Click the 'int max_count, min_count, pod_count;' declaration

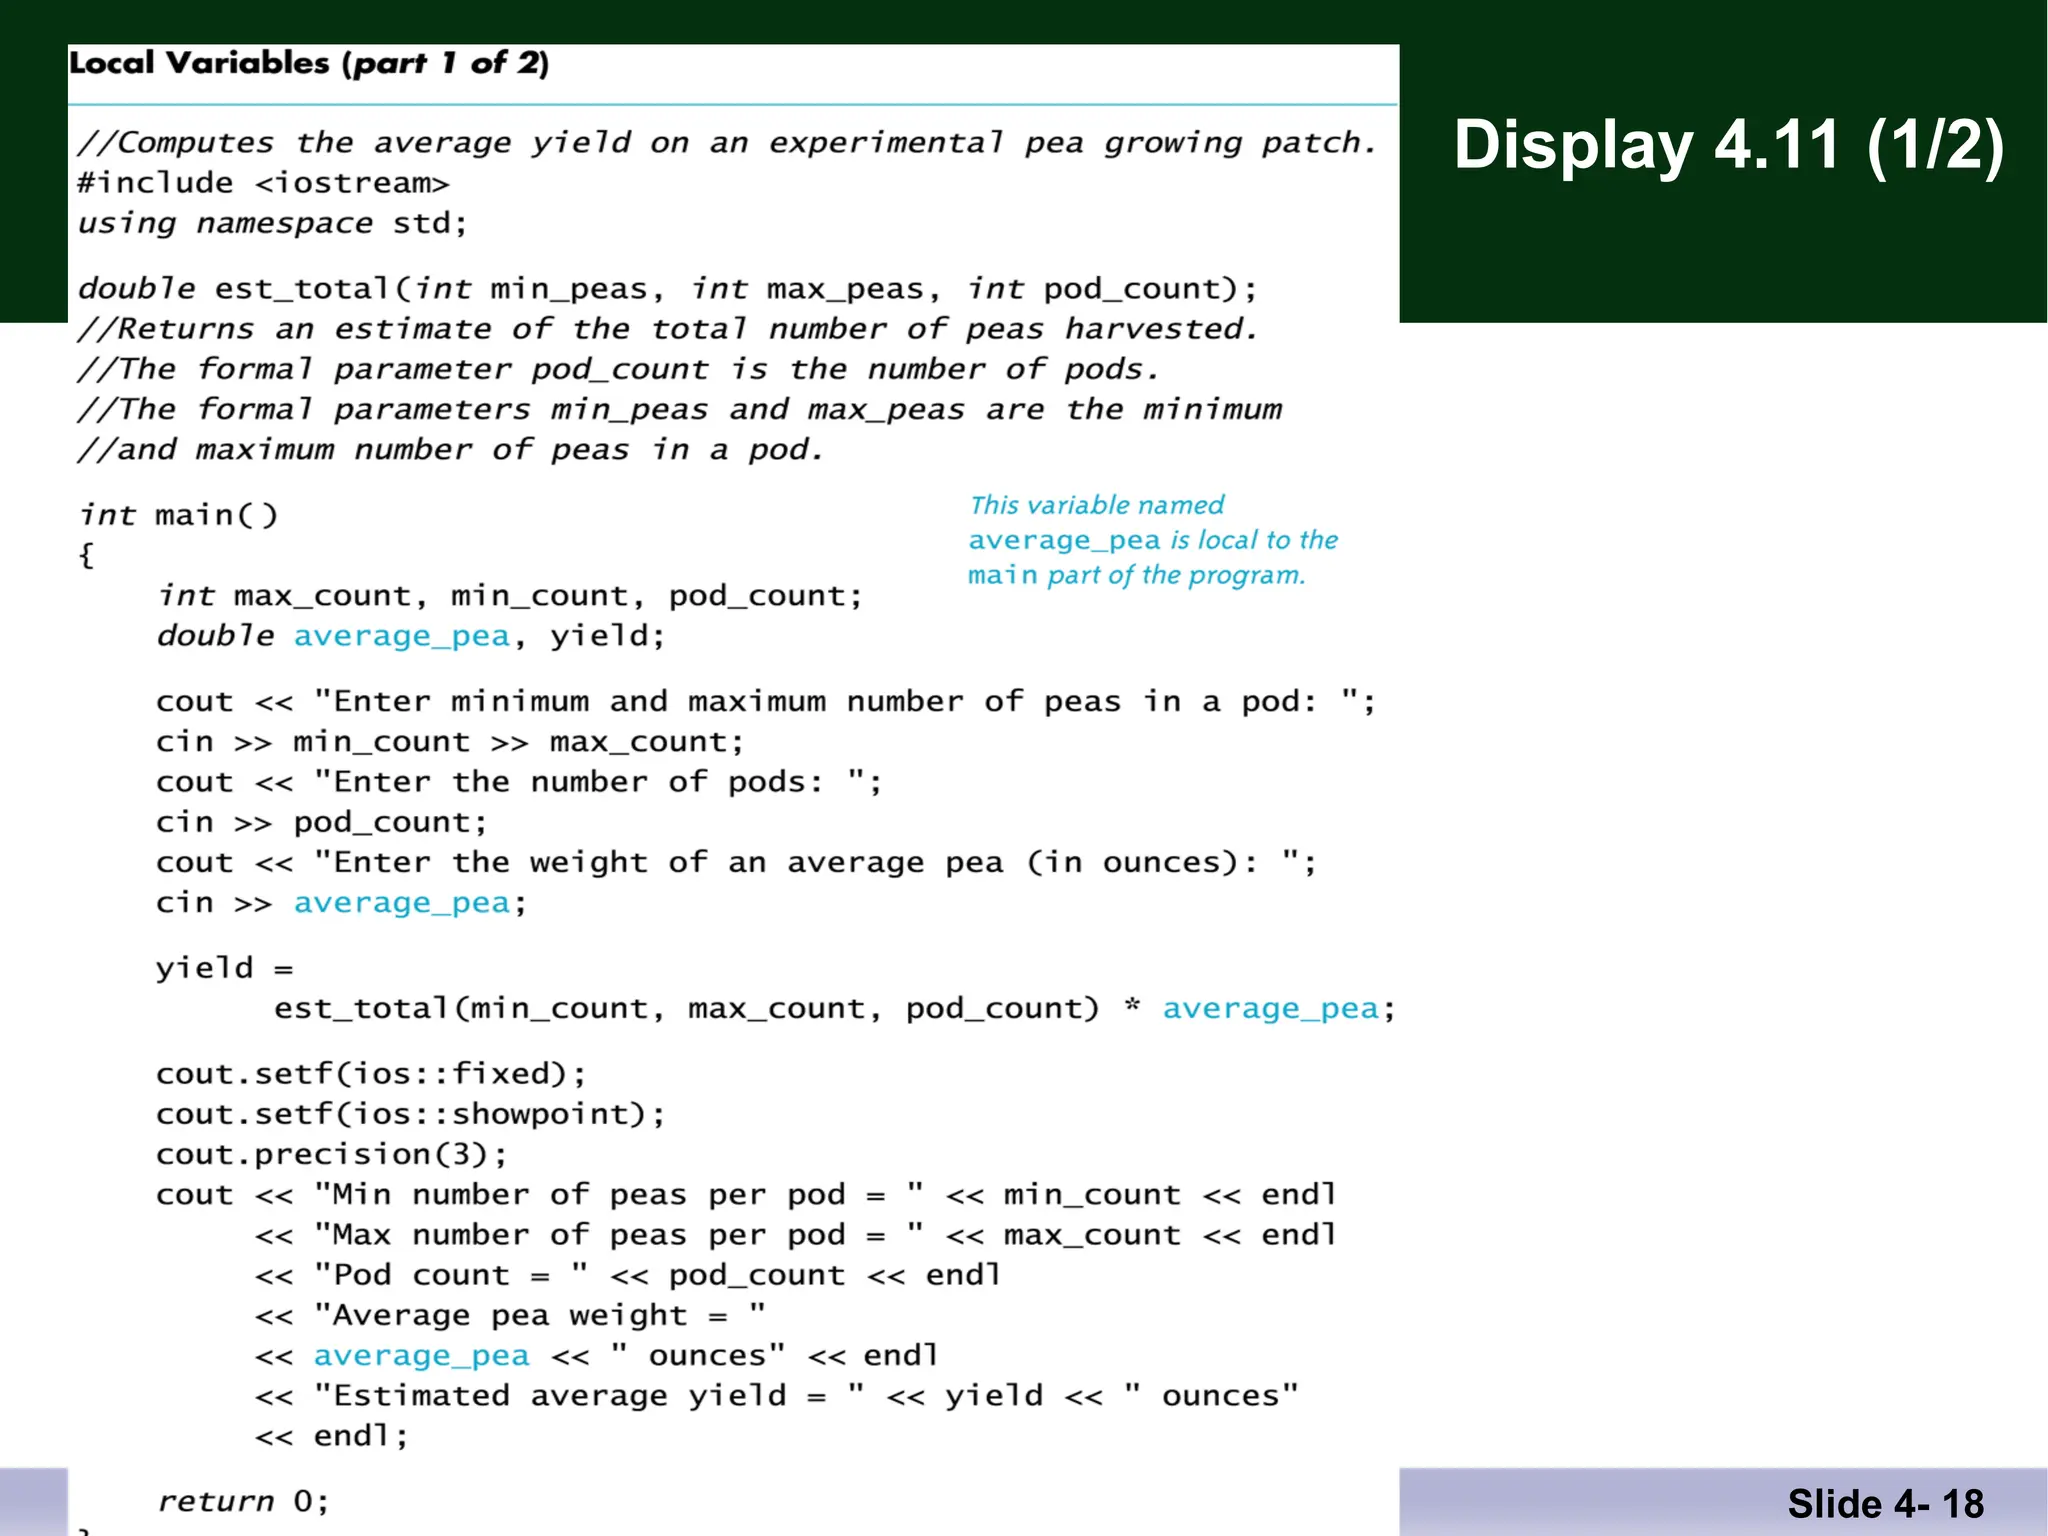pyautogui.click(x=510, y=596)
